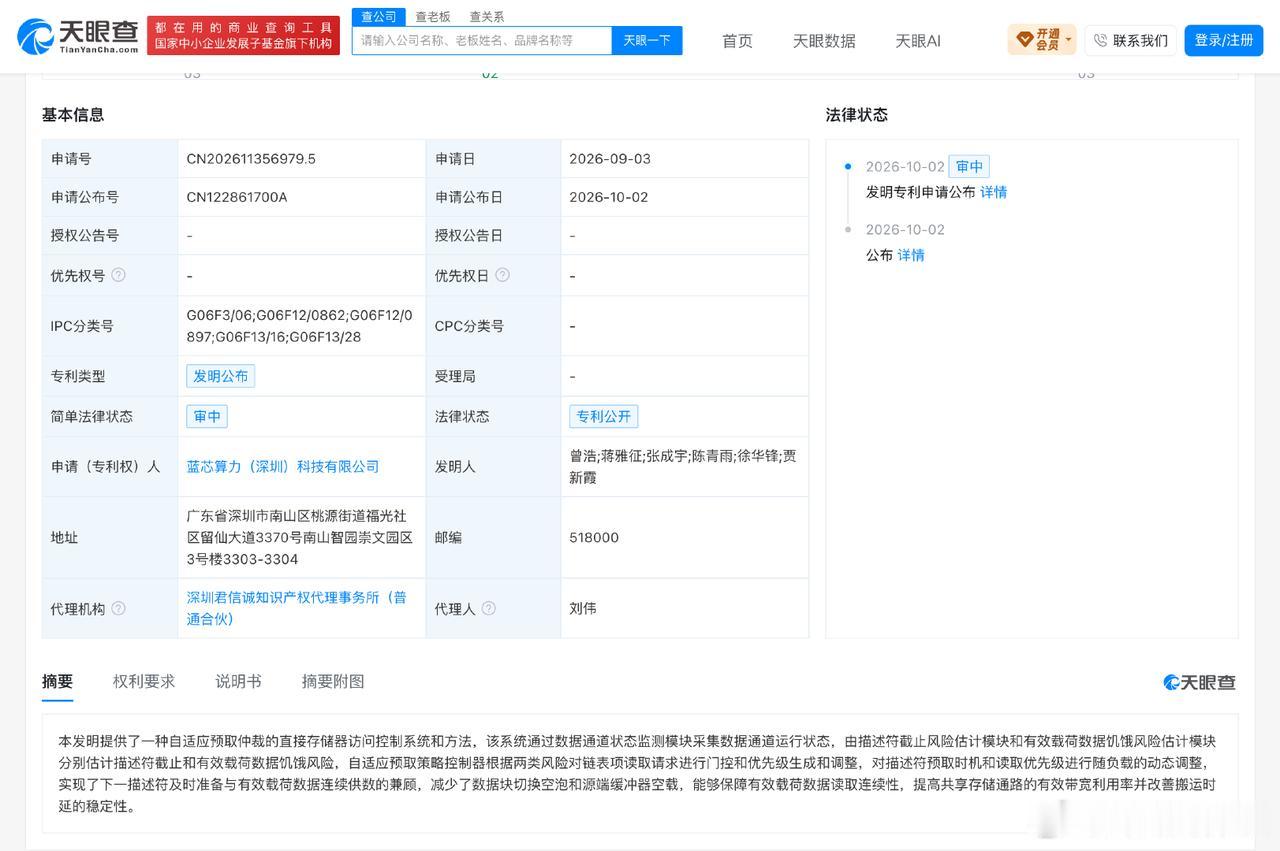Screen dimensions: 1280x851
Task: Open the 首页 navigation item
Action: coord(737,41)
